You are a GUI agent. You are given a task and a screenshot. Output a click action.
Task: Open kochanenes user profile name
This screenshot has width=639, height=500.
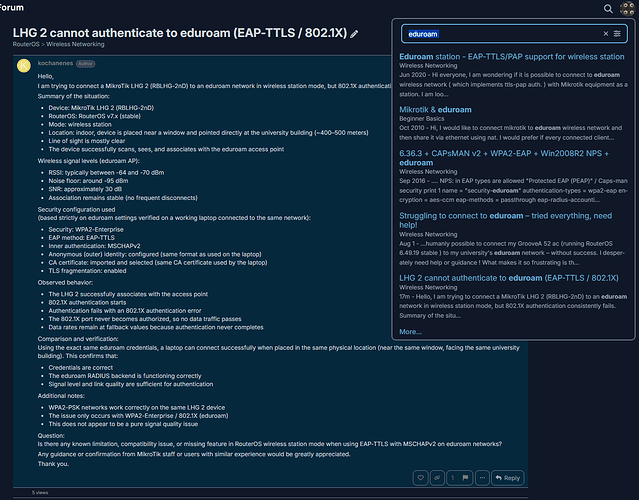pos(55,63)
